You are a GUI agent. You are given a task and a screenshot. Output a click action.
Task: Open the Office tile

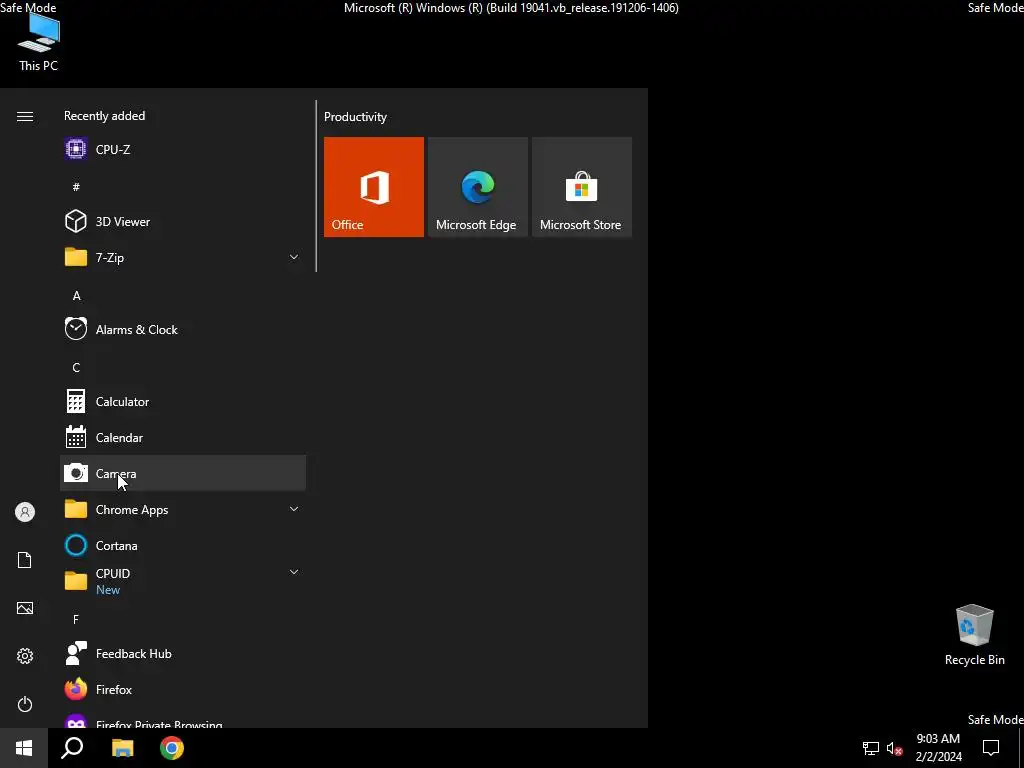click(374, 187)
